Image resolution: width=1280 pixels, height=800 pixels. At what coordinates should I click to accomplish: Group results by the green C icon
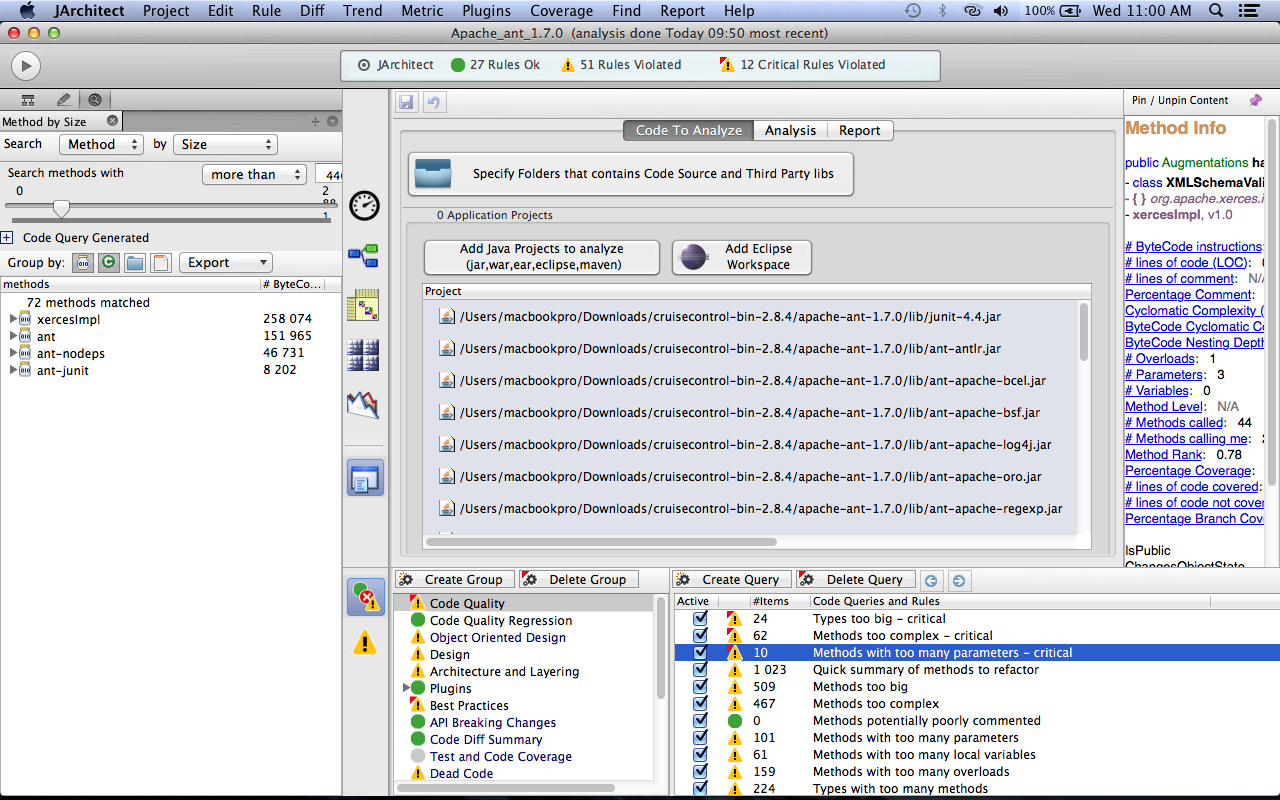(x=109, y=263)
